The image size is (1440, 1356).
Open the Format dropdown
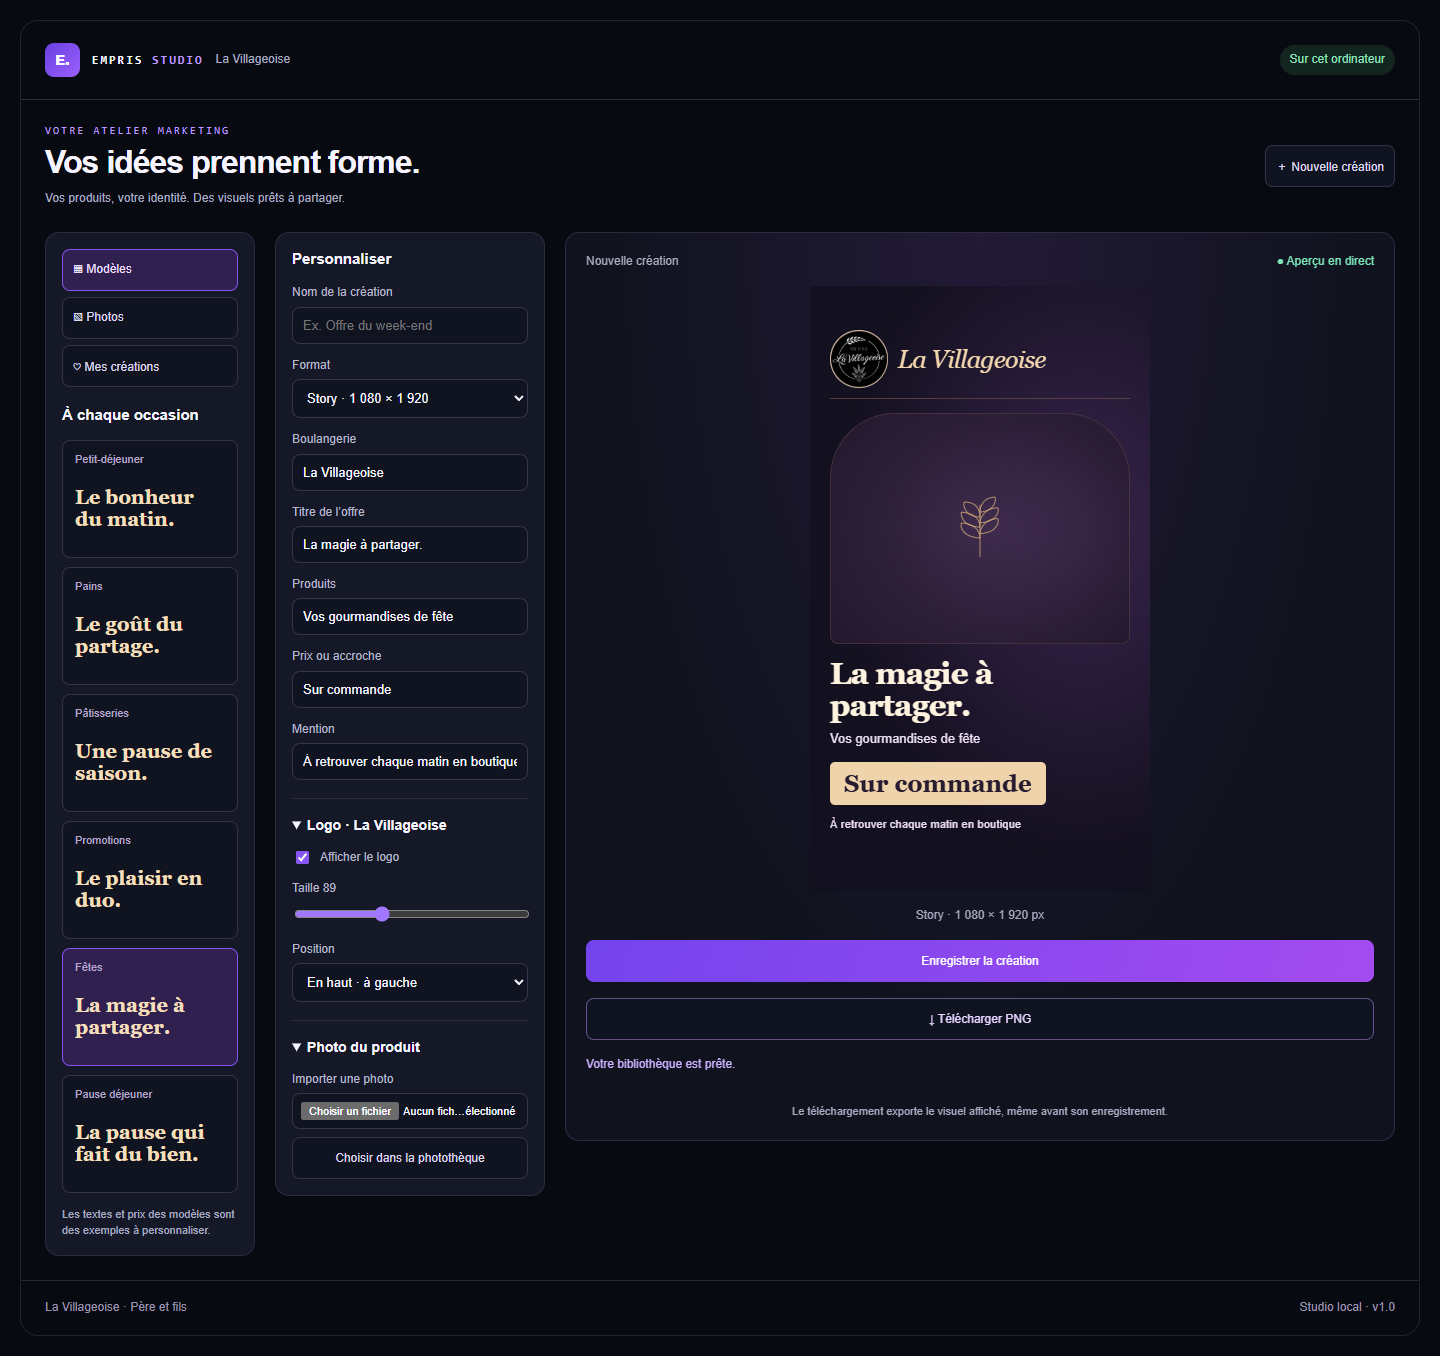pyautogui.click(x=410, y=398)
